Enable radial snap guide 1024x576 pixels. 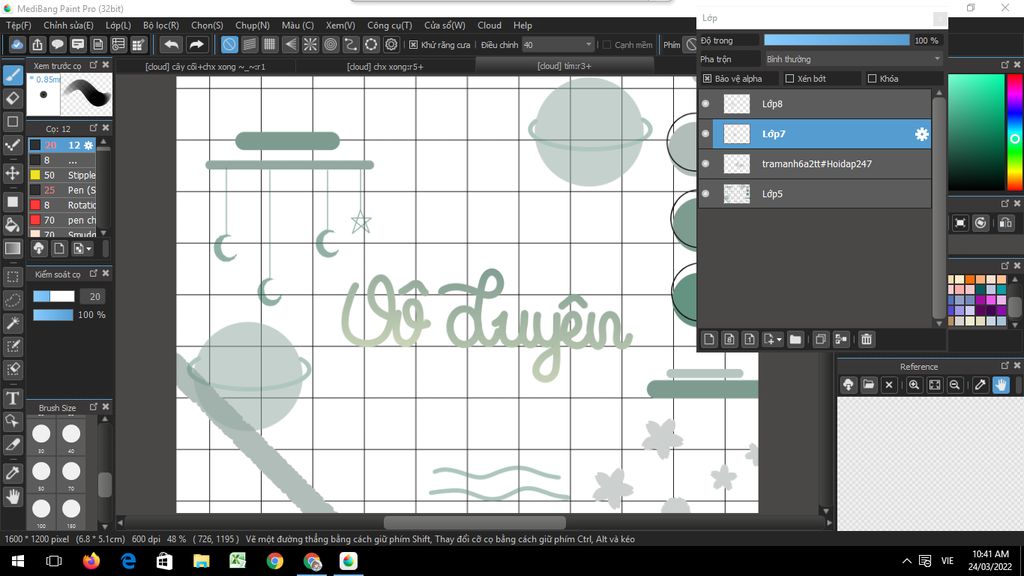tap(310, 44)
